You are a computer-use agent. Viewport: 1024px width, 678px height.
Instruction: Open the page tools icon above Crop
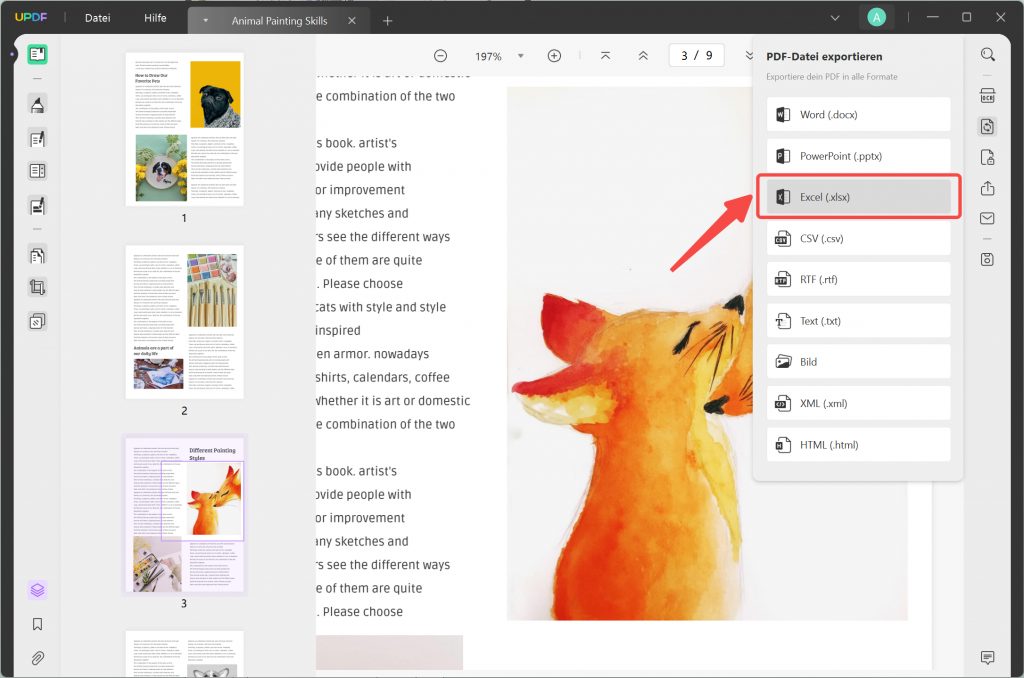37,255
